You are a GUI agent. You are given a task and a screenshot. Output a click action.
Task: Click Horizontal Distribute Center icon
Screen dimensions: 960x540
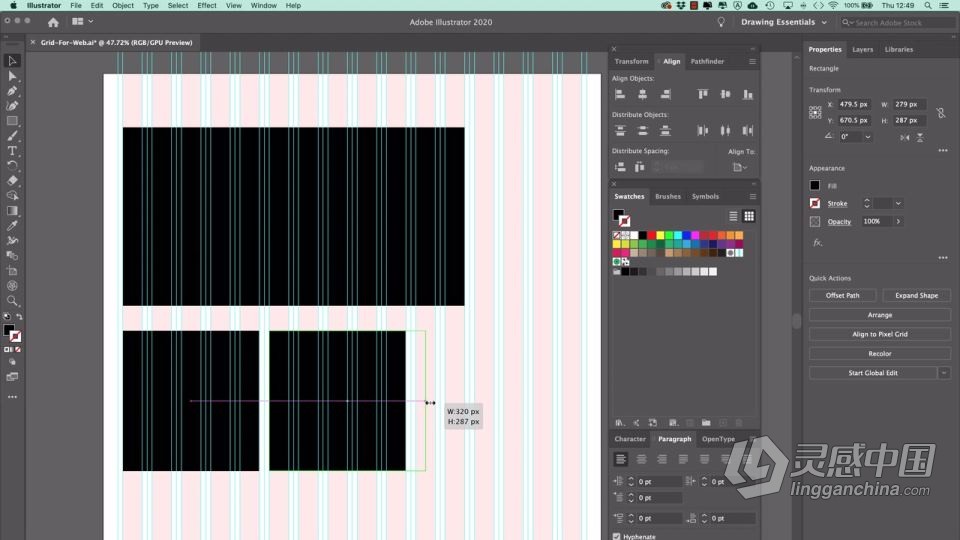coord(726,130)
